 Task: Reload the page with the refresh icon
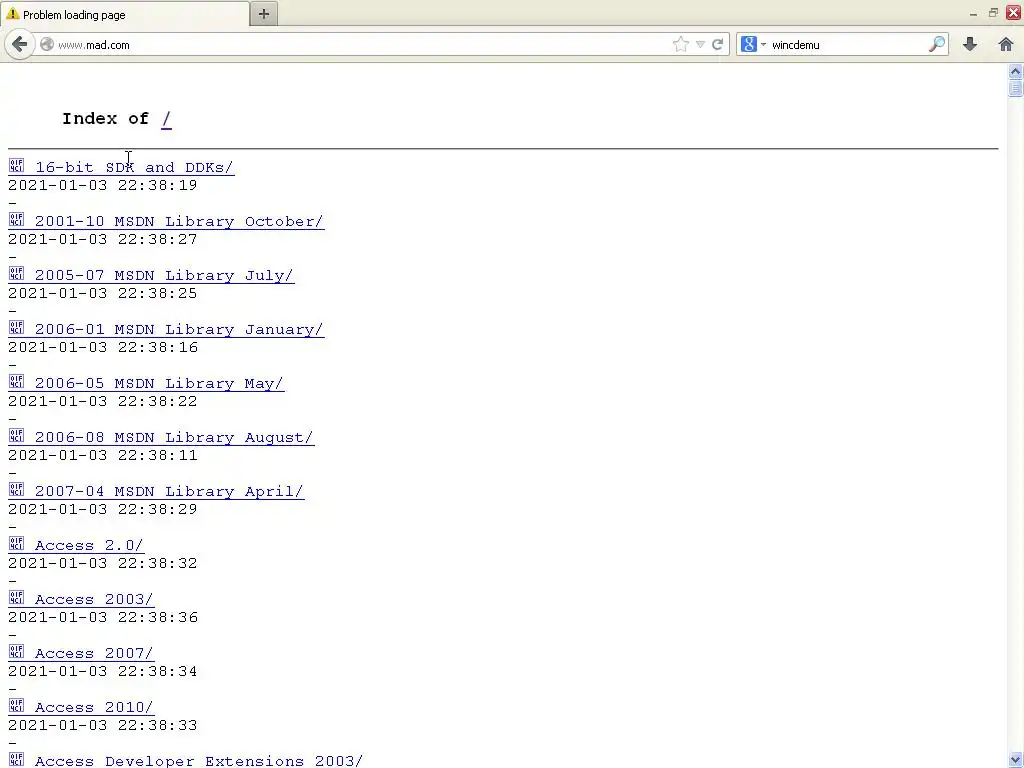tap(717, 44)
